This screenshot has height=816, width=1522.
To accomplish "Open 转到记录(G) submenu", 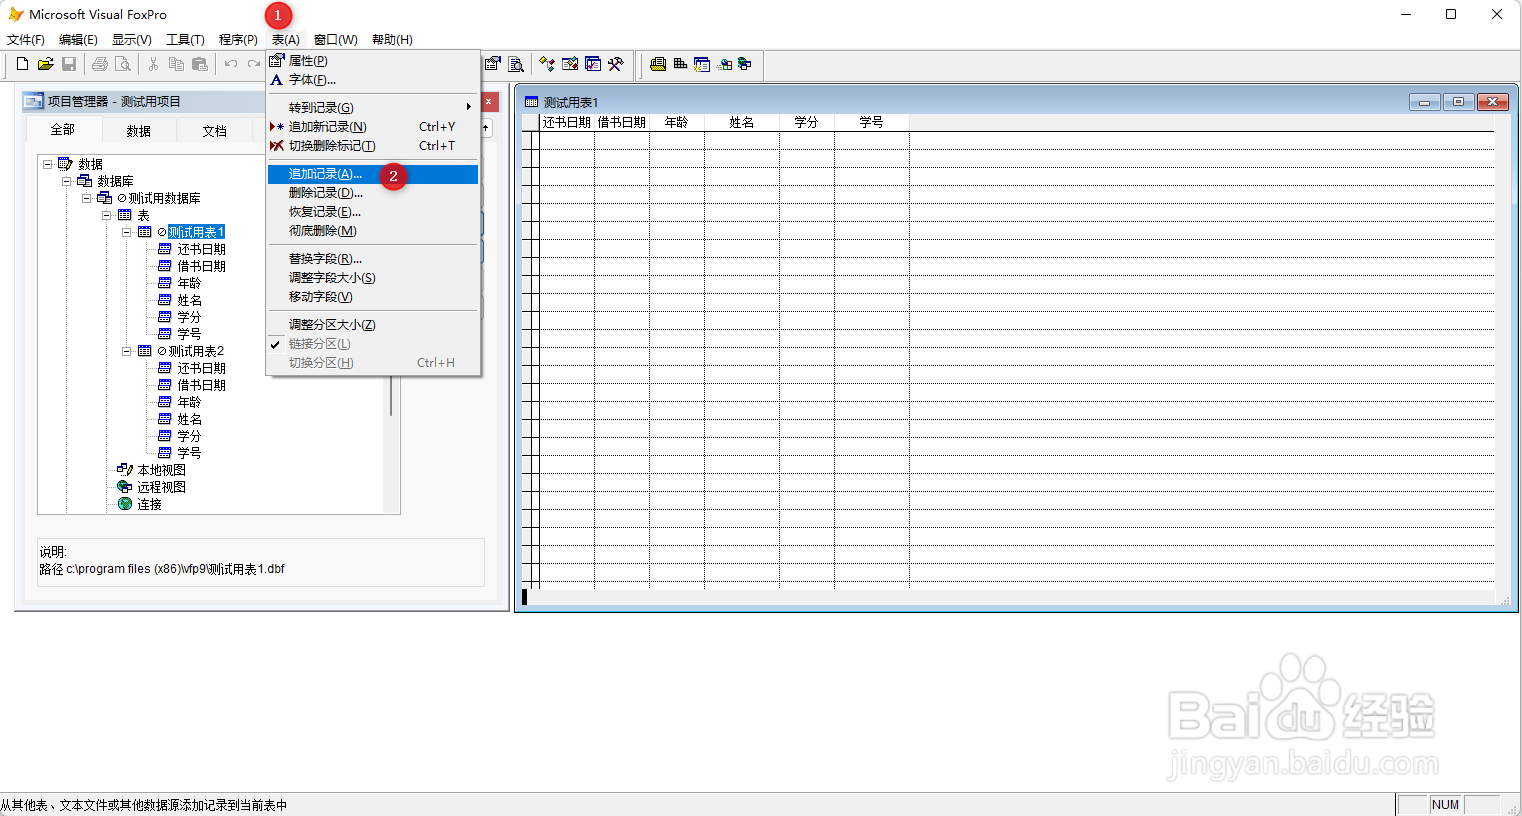I will click(373, 108).
